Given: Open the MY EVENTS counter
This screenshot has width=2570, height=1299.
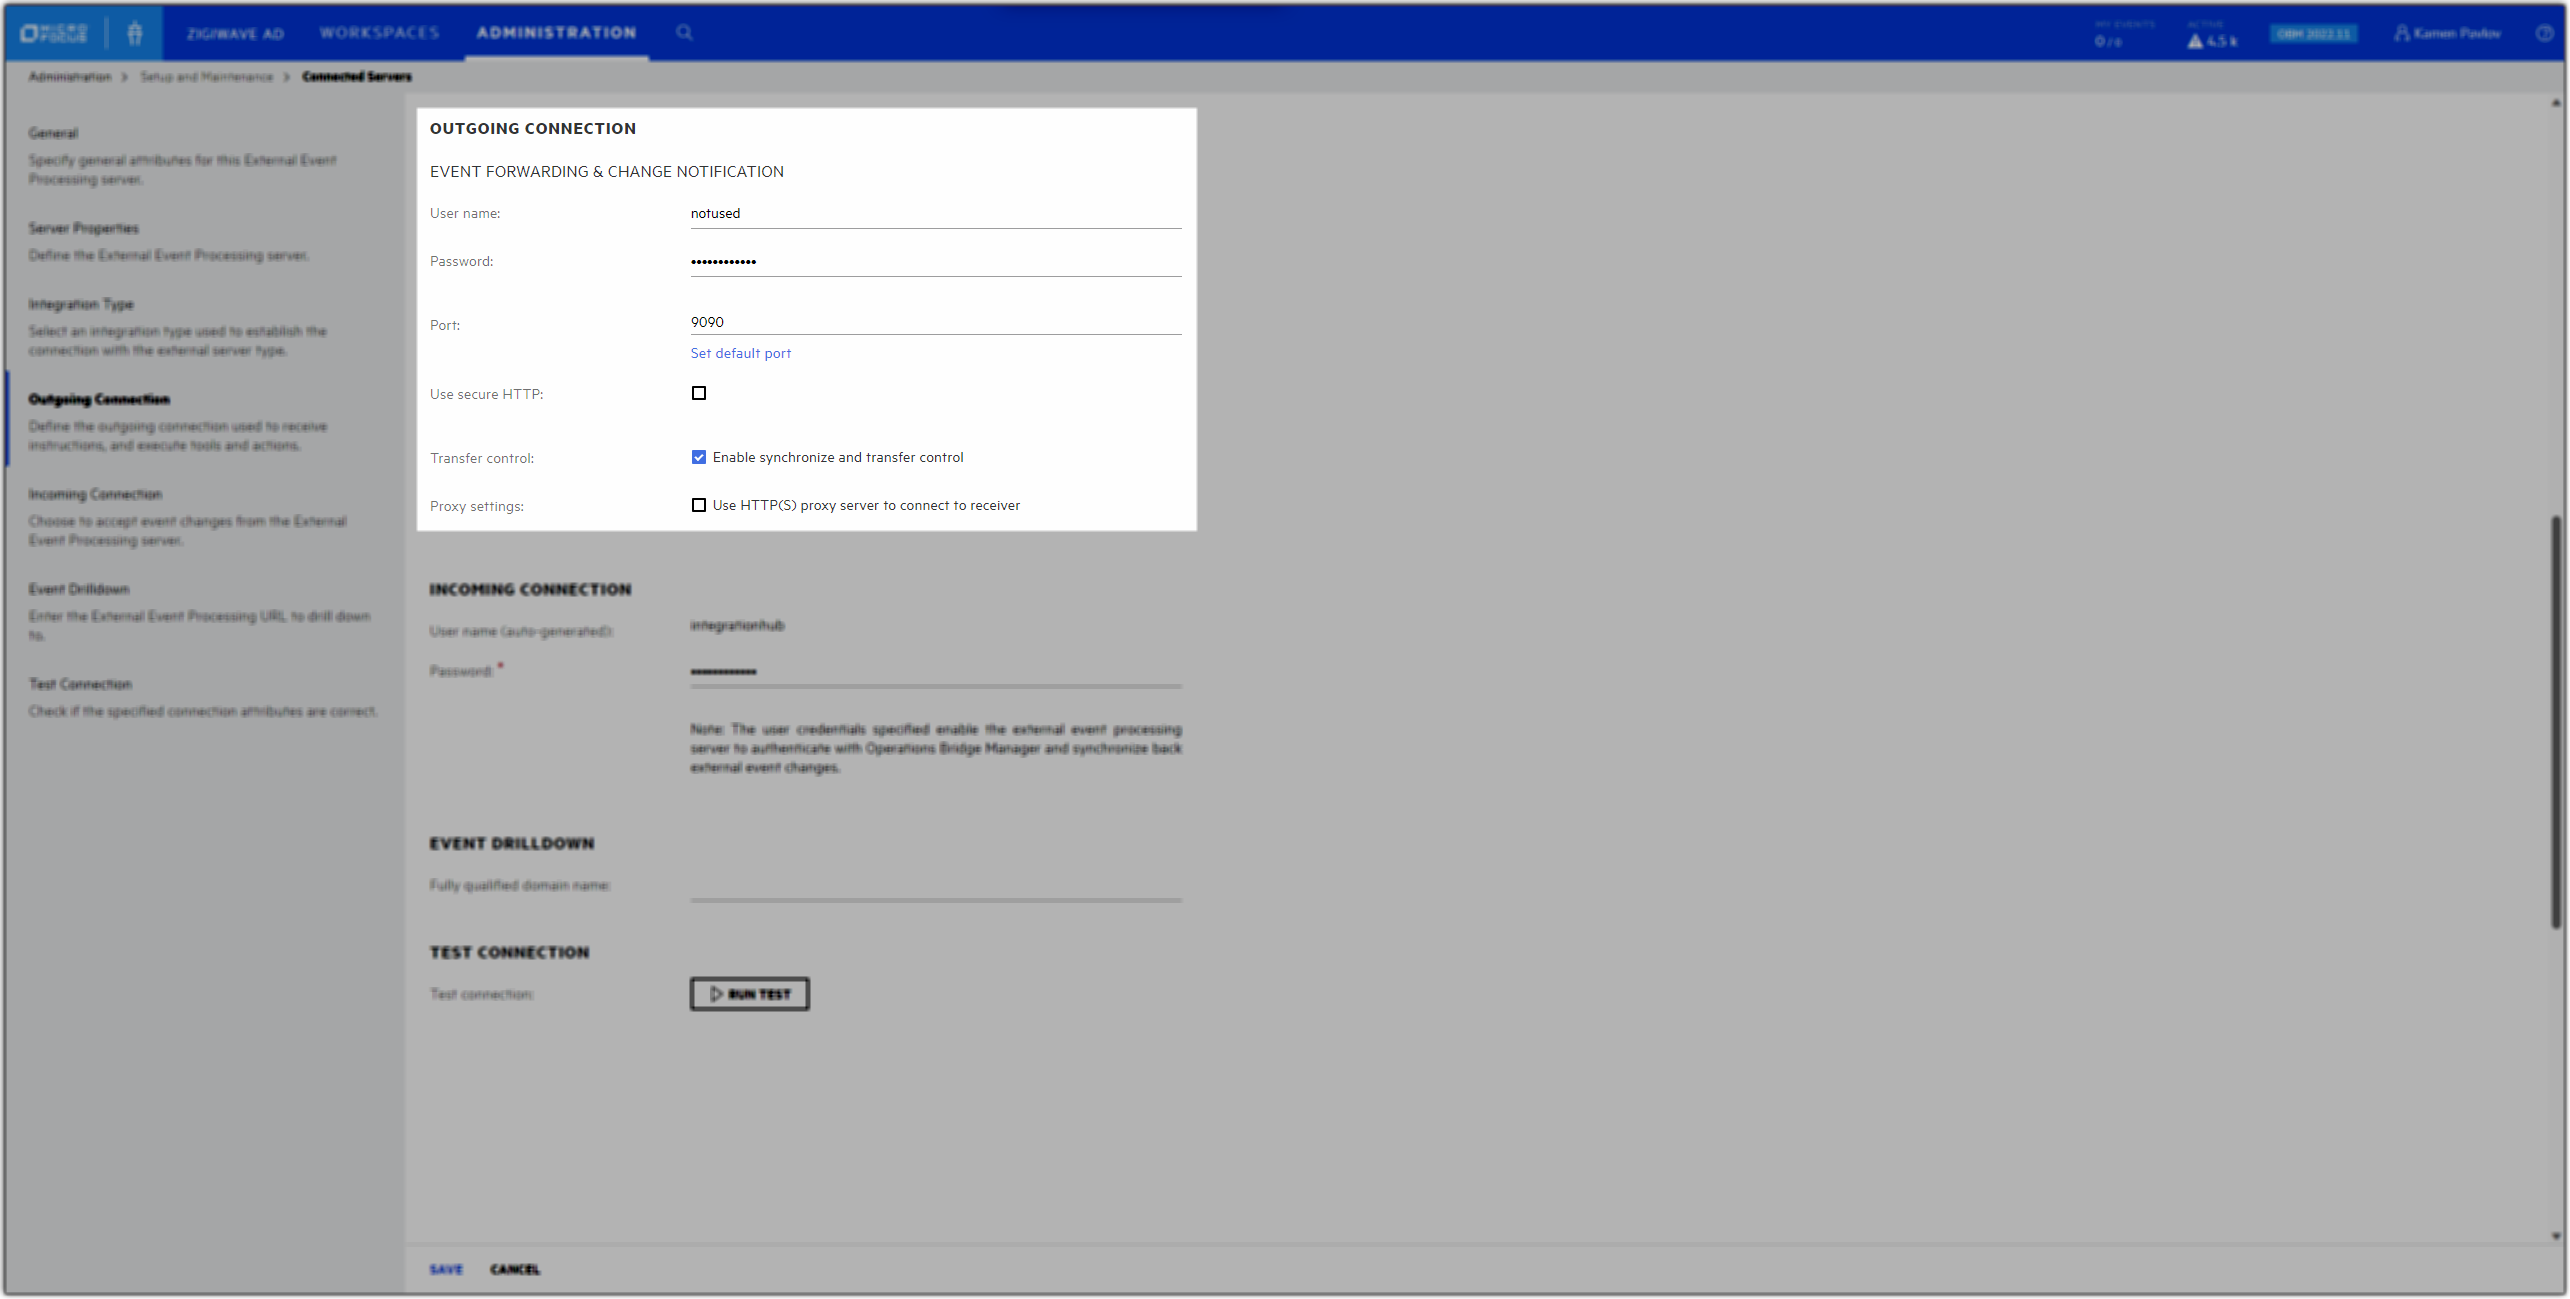Looking at the screenshot, I should coord(2108,36).
